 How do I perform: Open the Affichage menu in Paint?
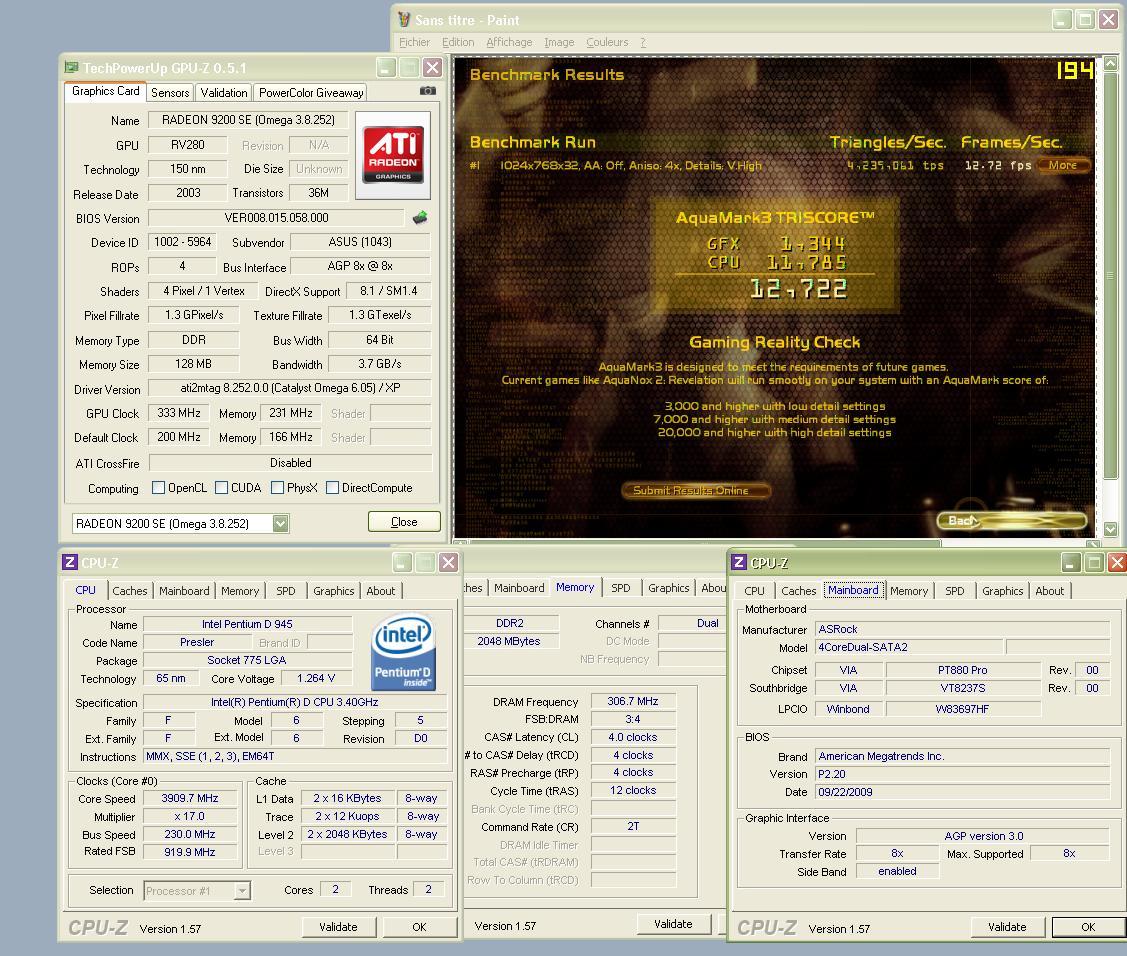[509, 42]
